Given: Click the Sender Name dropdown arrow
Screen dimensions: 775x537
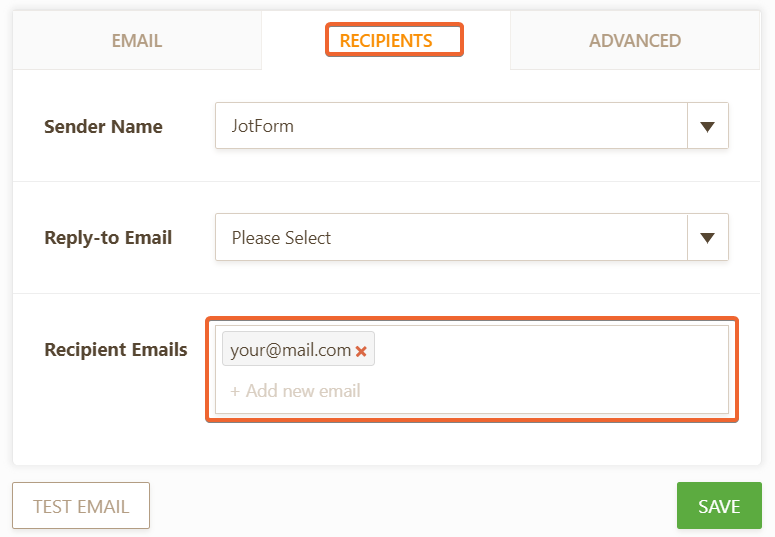Looking at the screenshot, I should pos(708,127).
